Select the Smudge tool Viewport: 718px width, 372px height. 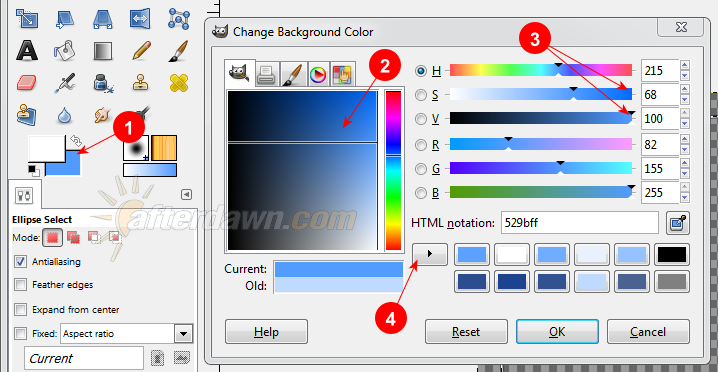pos(102,115)
